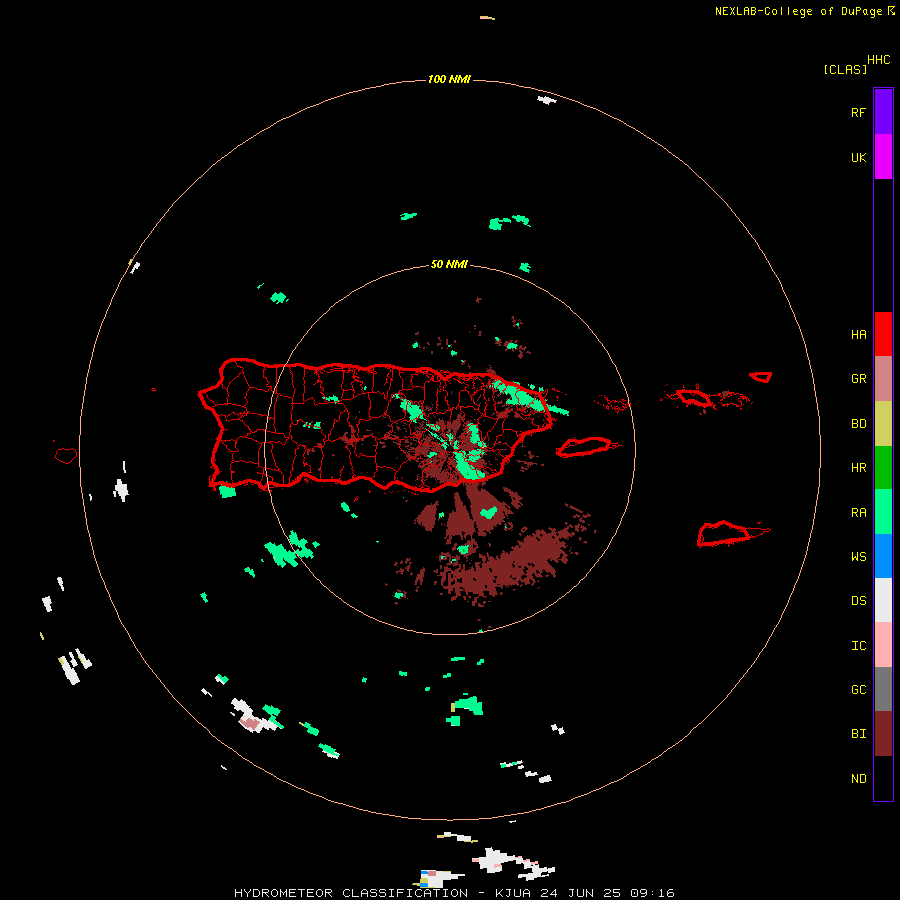Click the UK magenta legend swatch
This screenshot has width=900, height=900.
[x=883, y=157]
